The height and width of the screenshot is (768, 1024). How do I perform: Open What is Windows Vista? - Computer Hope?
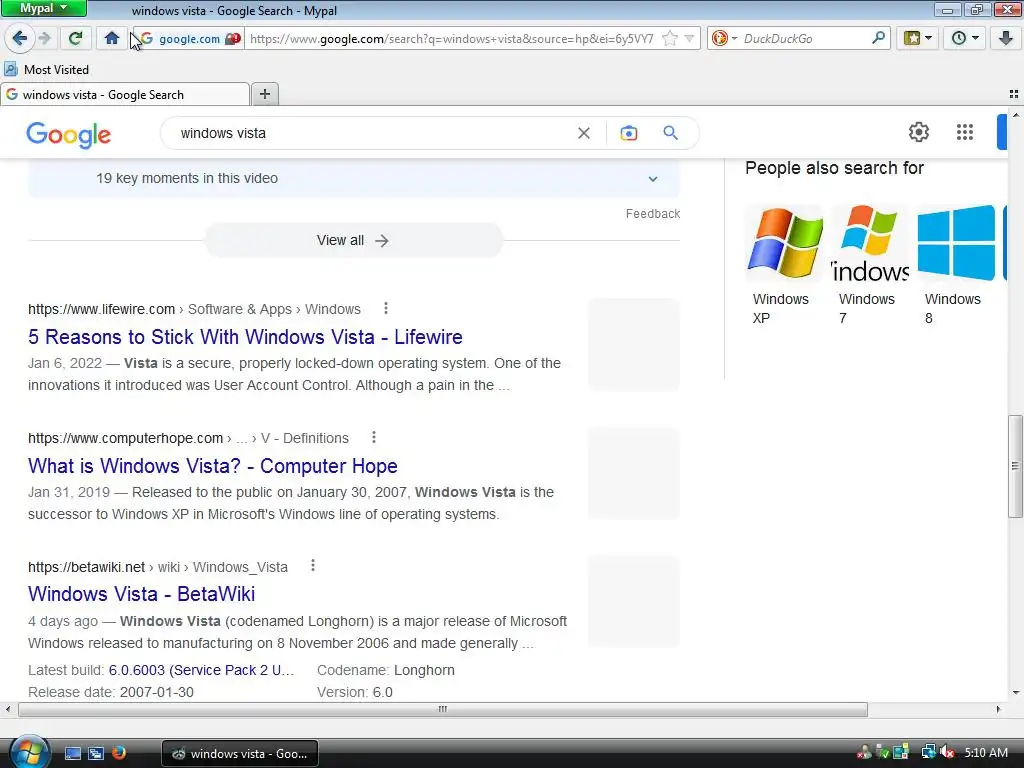(213, 466)
